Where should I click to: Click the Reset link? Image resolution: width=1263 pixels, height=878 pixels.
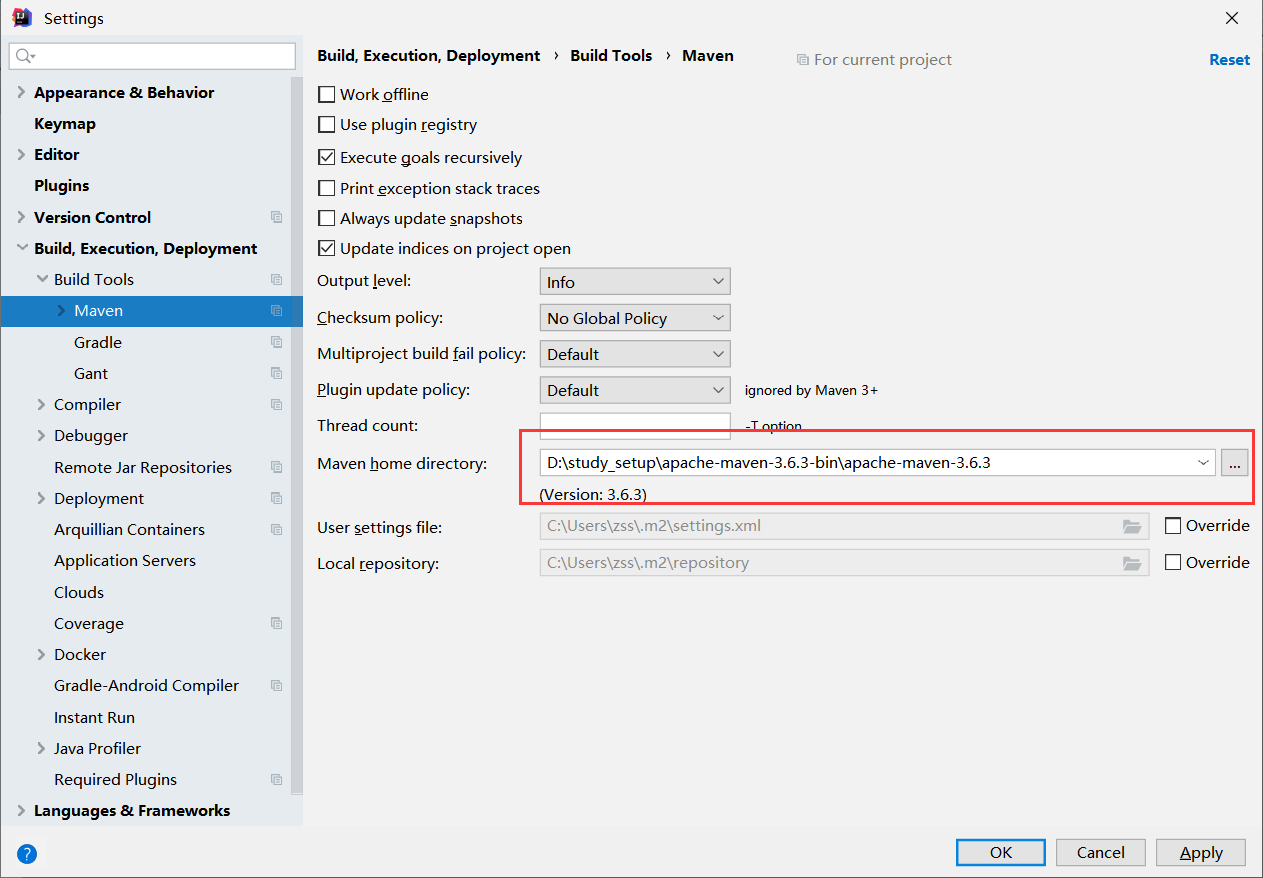click(1229, 60)
